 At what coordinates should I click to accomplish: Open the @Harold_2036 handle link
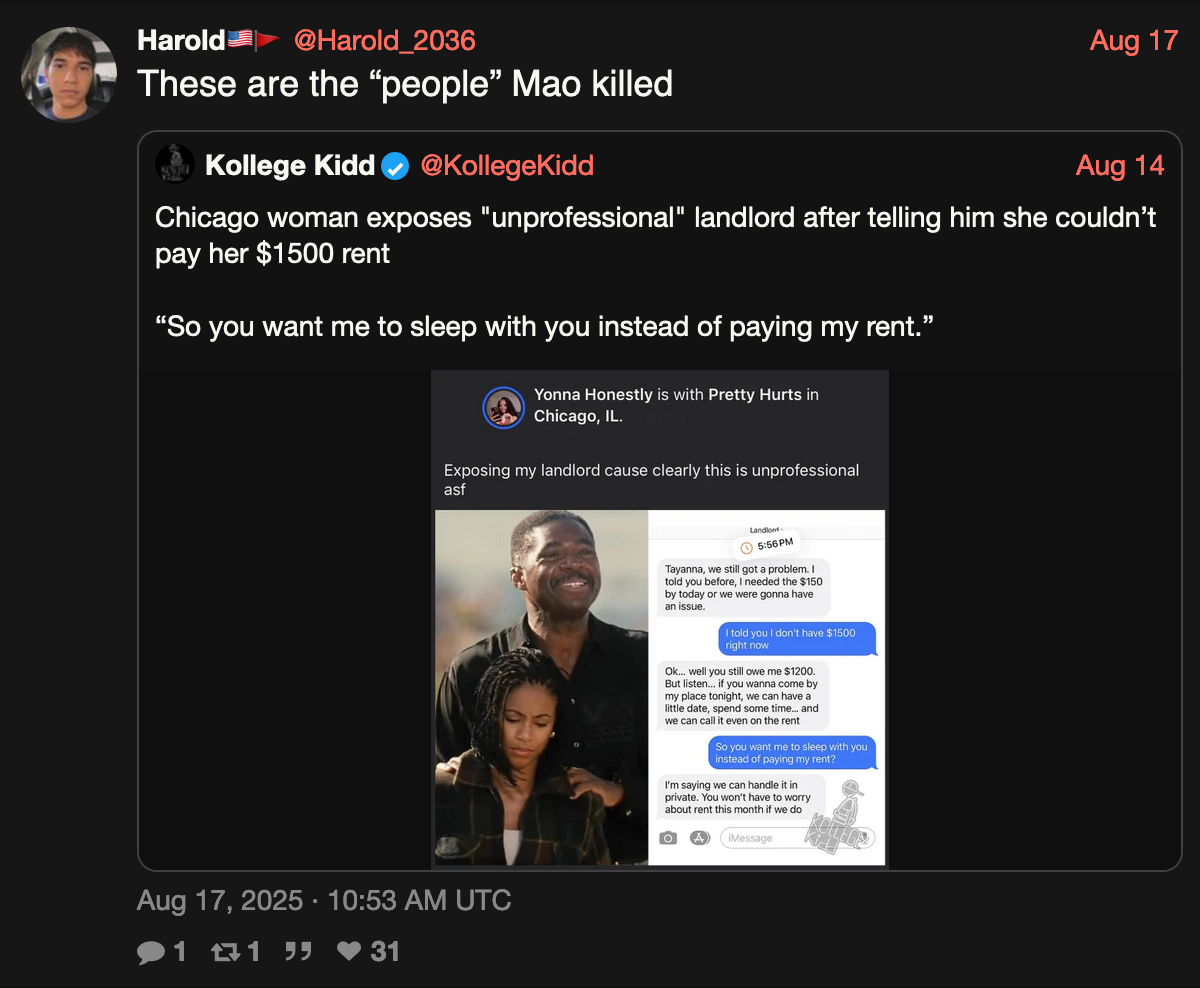point(384,40)
